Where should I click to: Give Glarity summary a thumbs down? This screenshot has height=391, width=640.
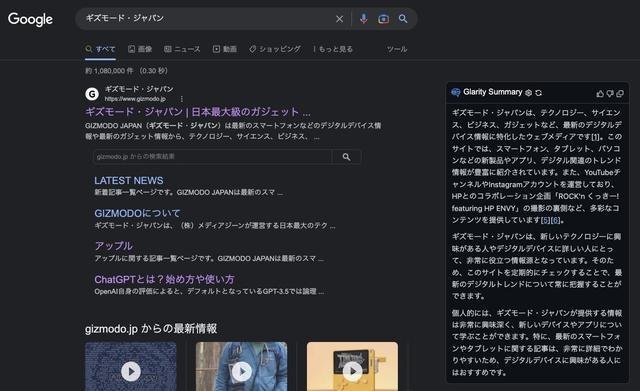(x=610, y=94)
